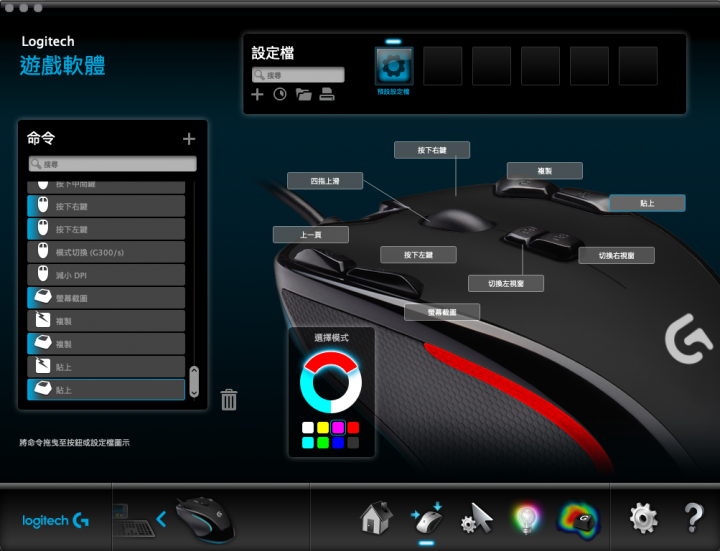This screenshot has height=551, width=720.
Task: Open the import/export profile folder icon
Action: 304,95
